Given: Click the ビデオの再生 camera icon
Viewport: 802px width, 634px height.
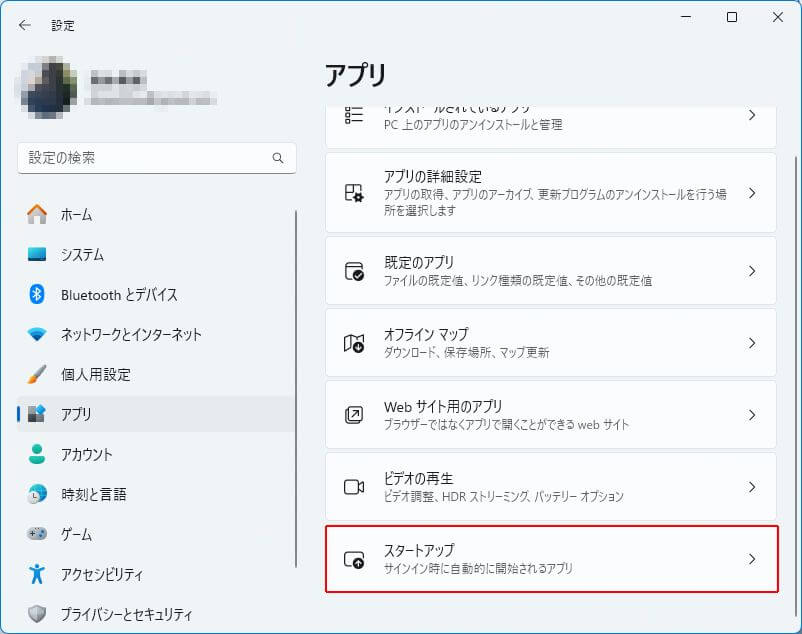Looking at the screenshot, I should point(354,487).
